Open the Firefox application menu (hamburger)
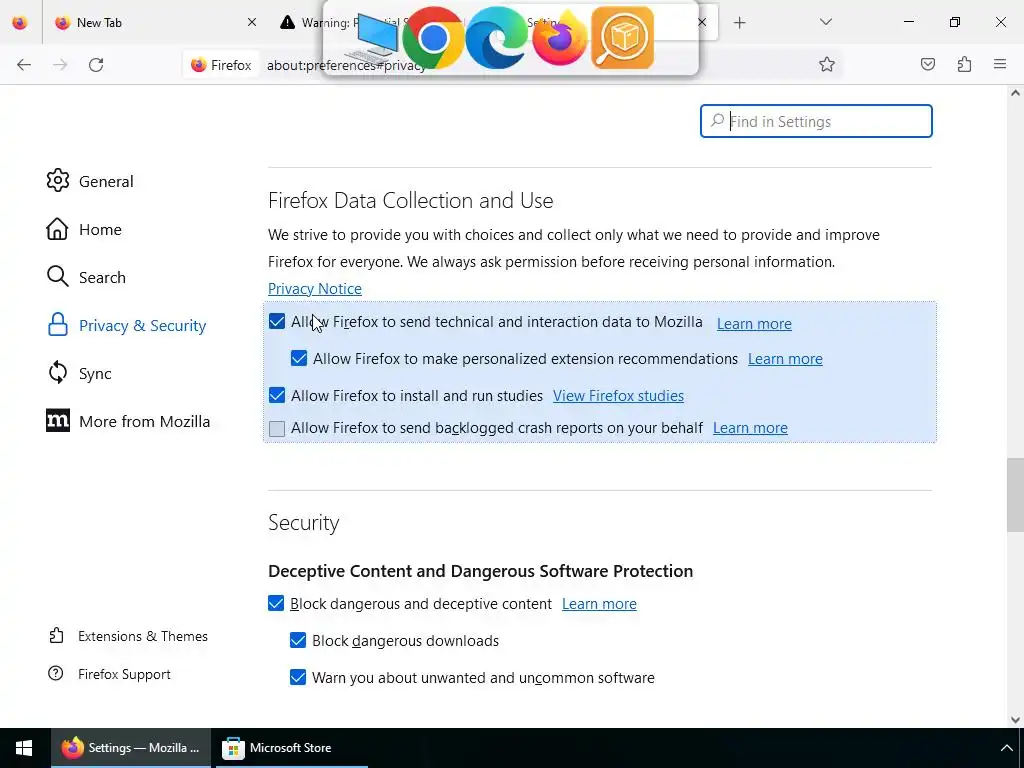This screenshot has height=768, width=1024. (1000, 65)
